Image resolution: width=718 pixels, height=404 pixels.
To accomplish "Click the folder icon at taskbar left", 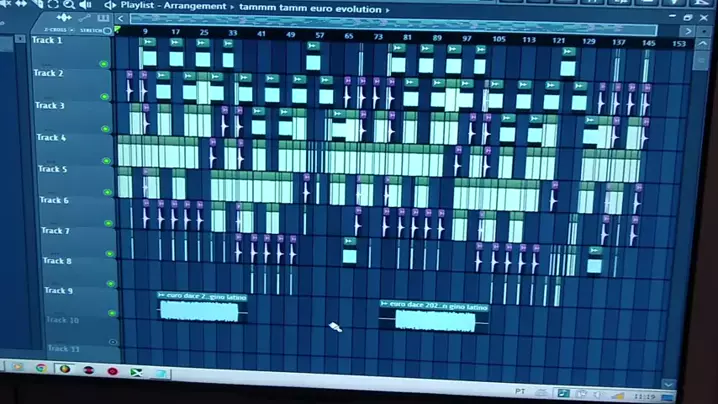I will 17,366.
